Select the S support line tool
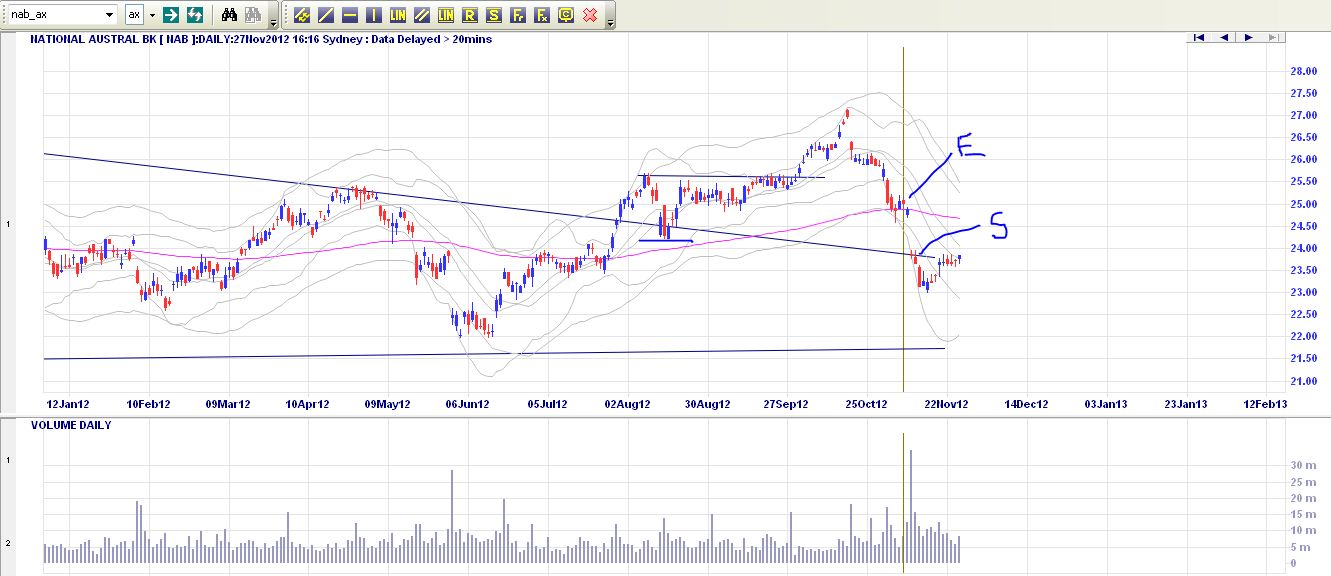 (494, 15)
